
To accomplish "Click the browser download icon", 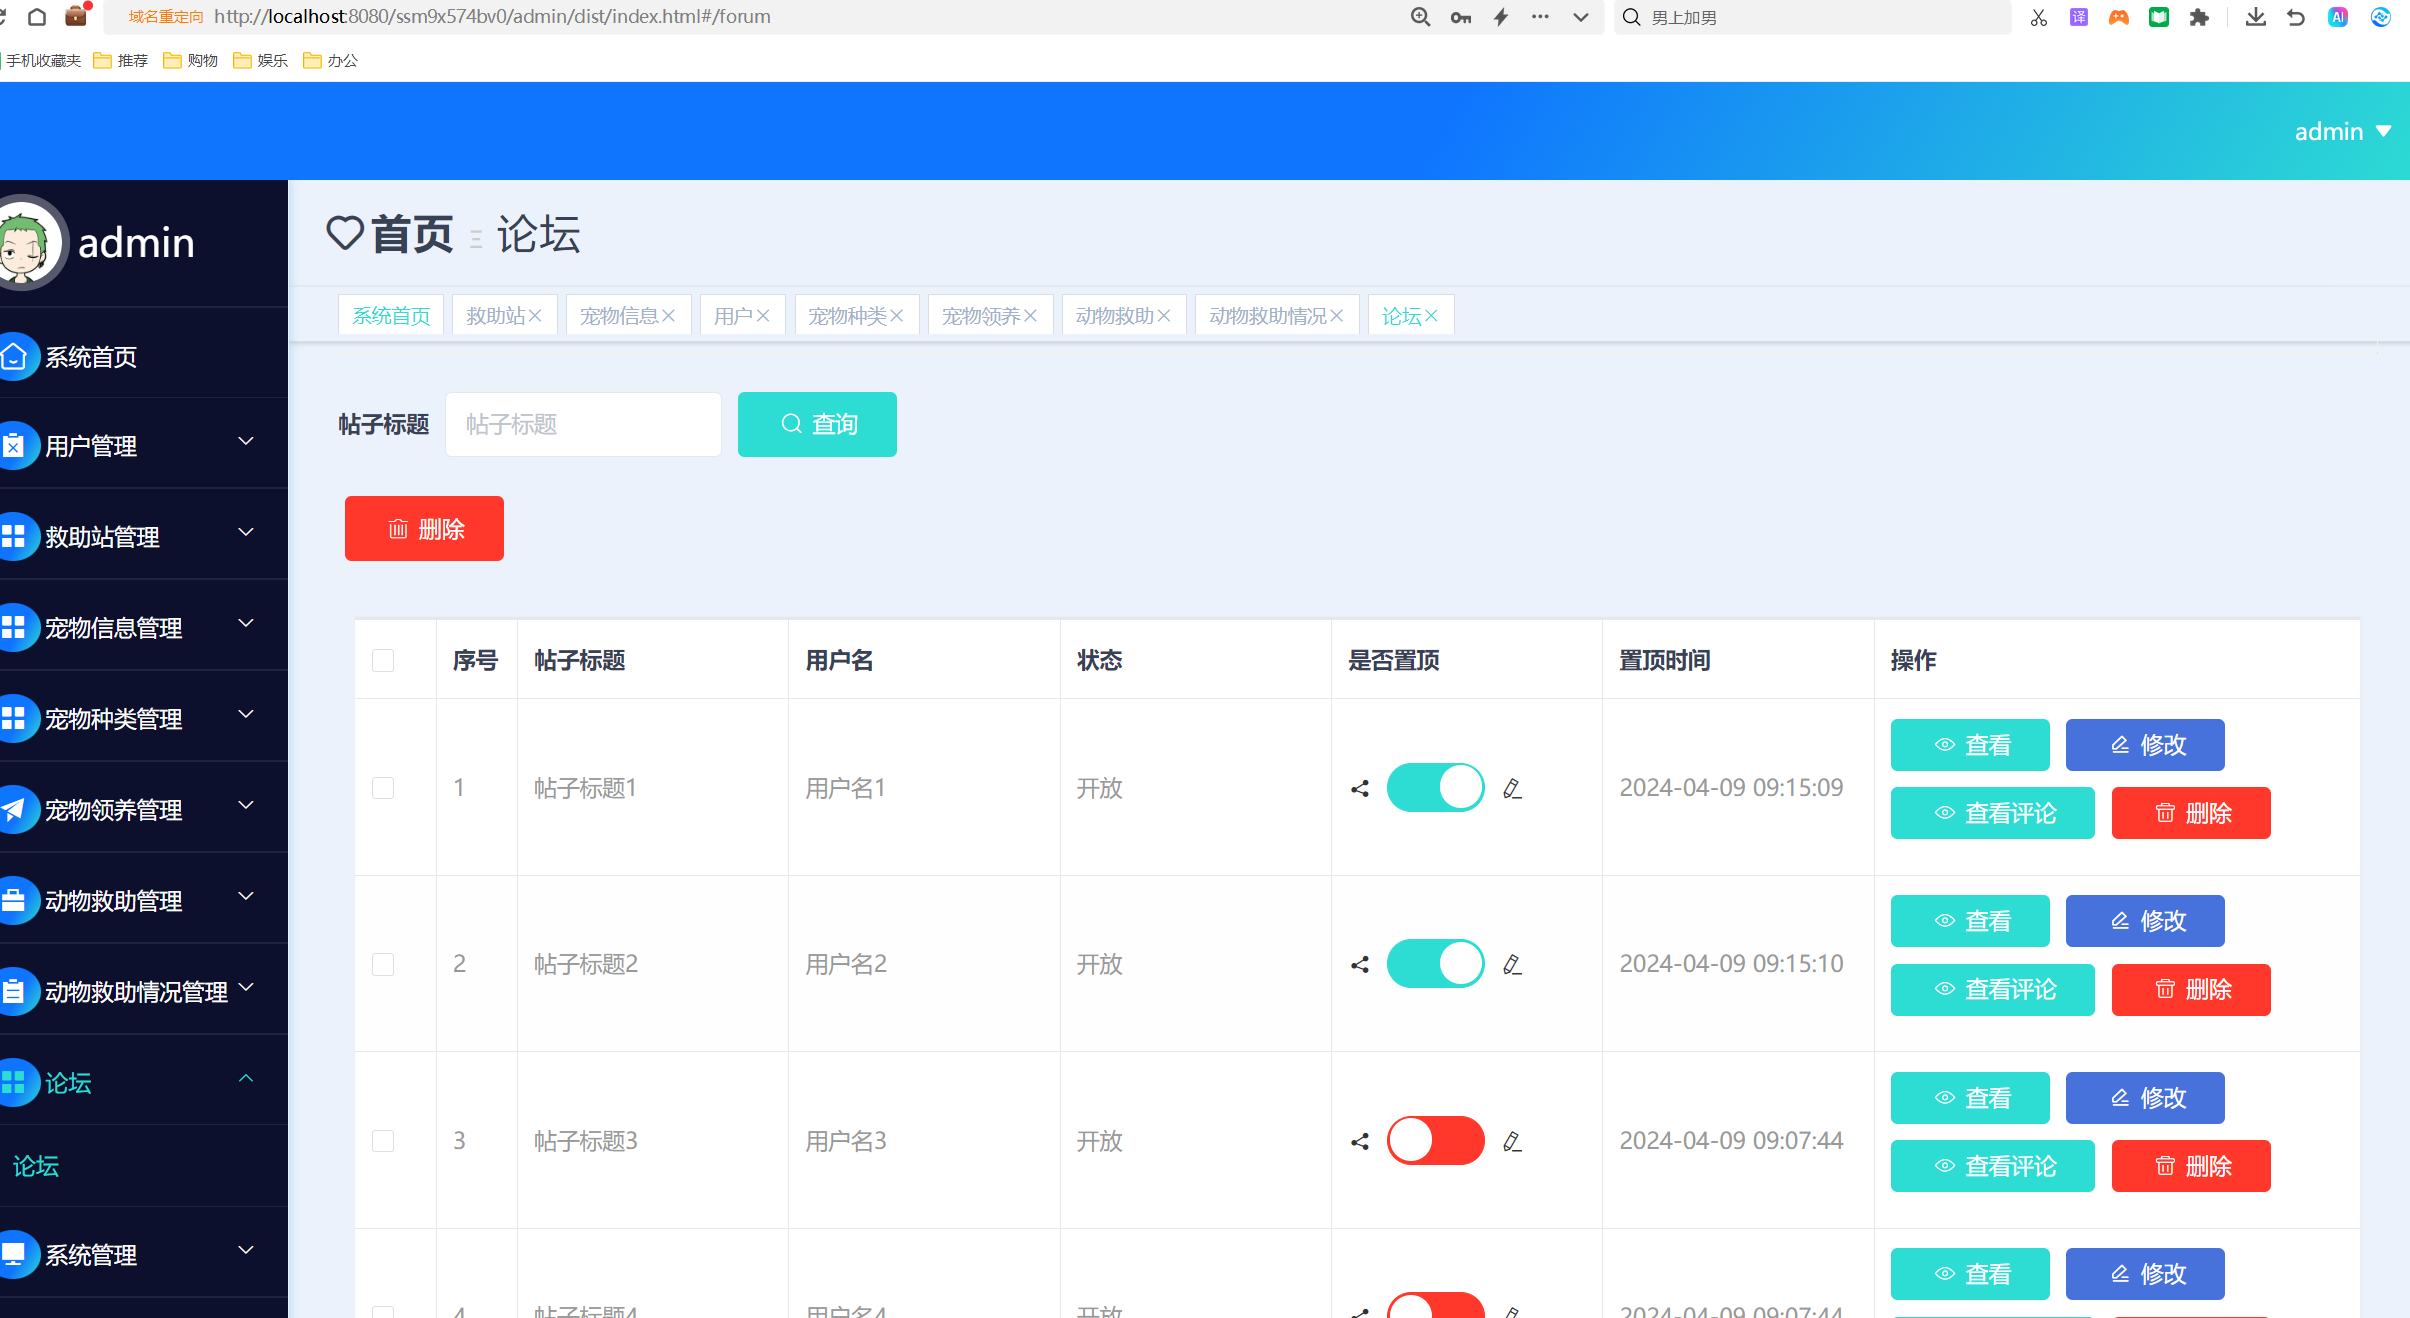I will (2255, 17).
